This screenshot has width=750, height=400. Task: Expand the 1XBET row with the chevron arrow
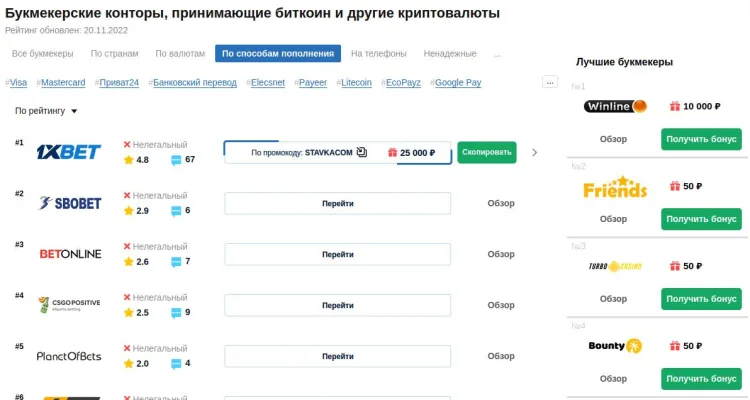(535, 153)
